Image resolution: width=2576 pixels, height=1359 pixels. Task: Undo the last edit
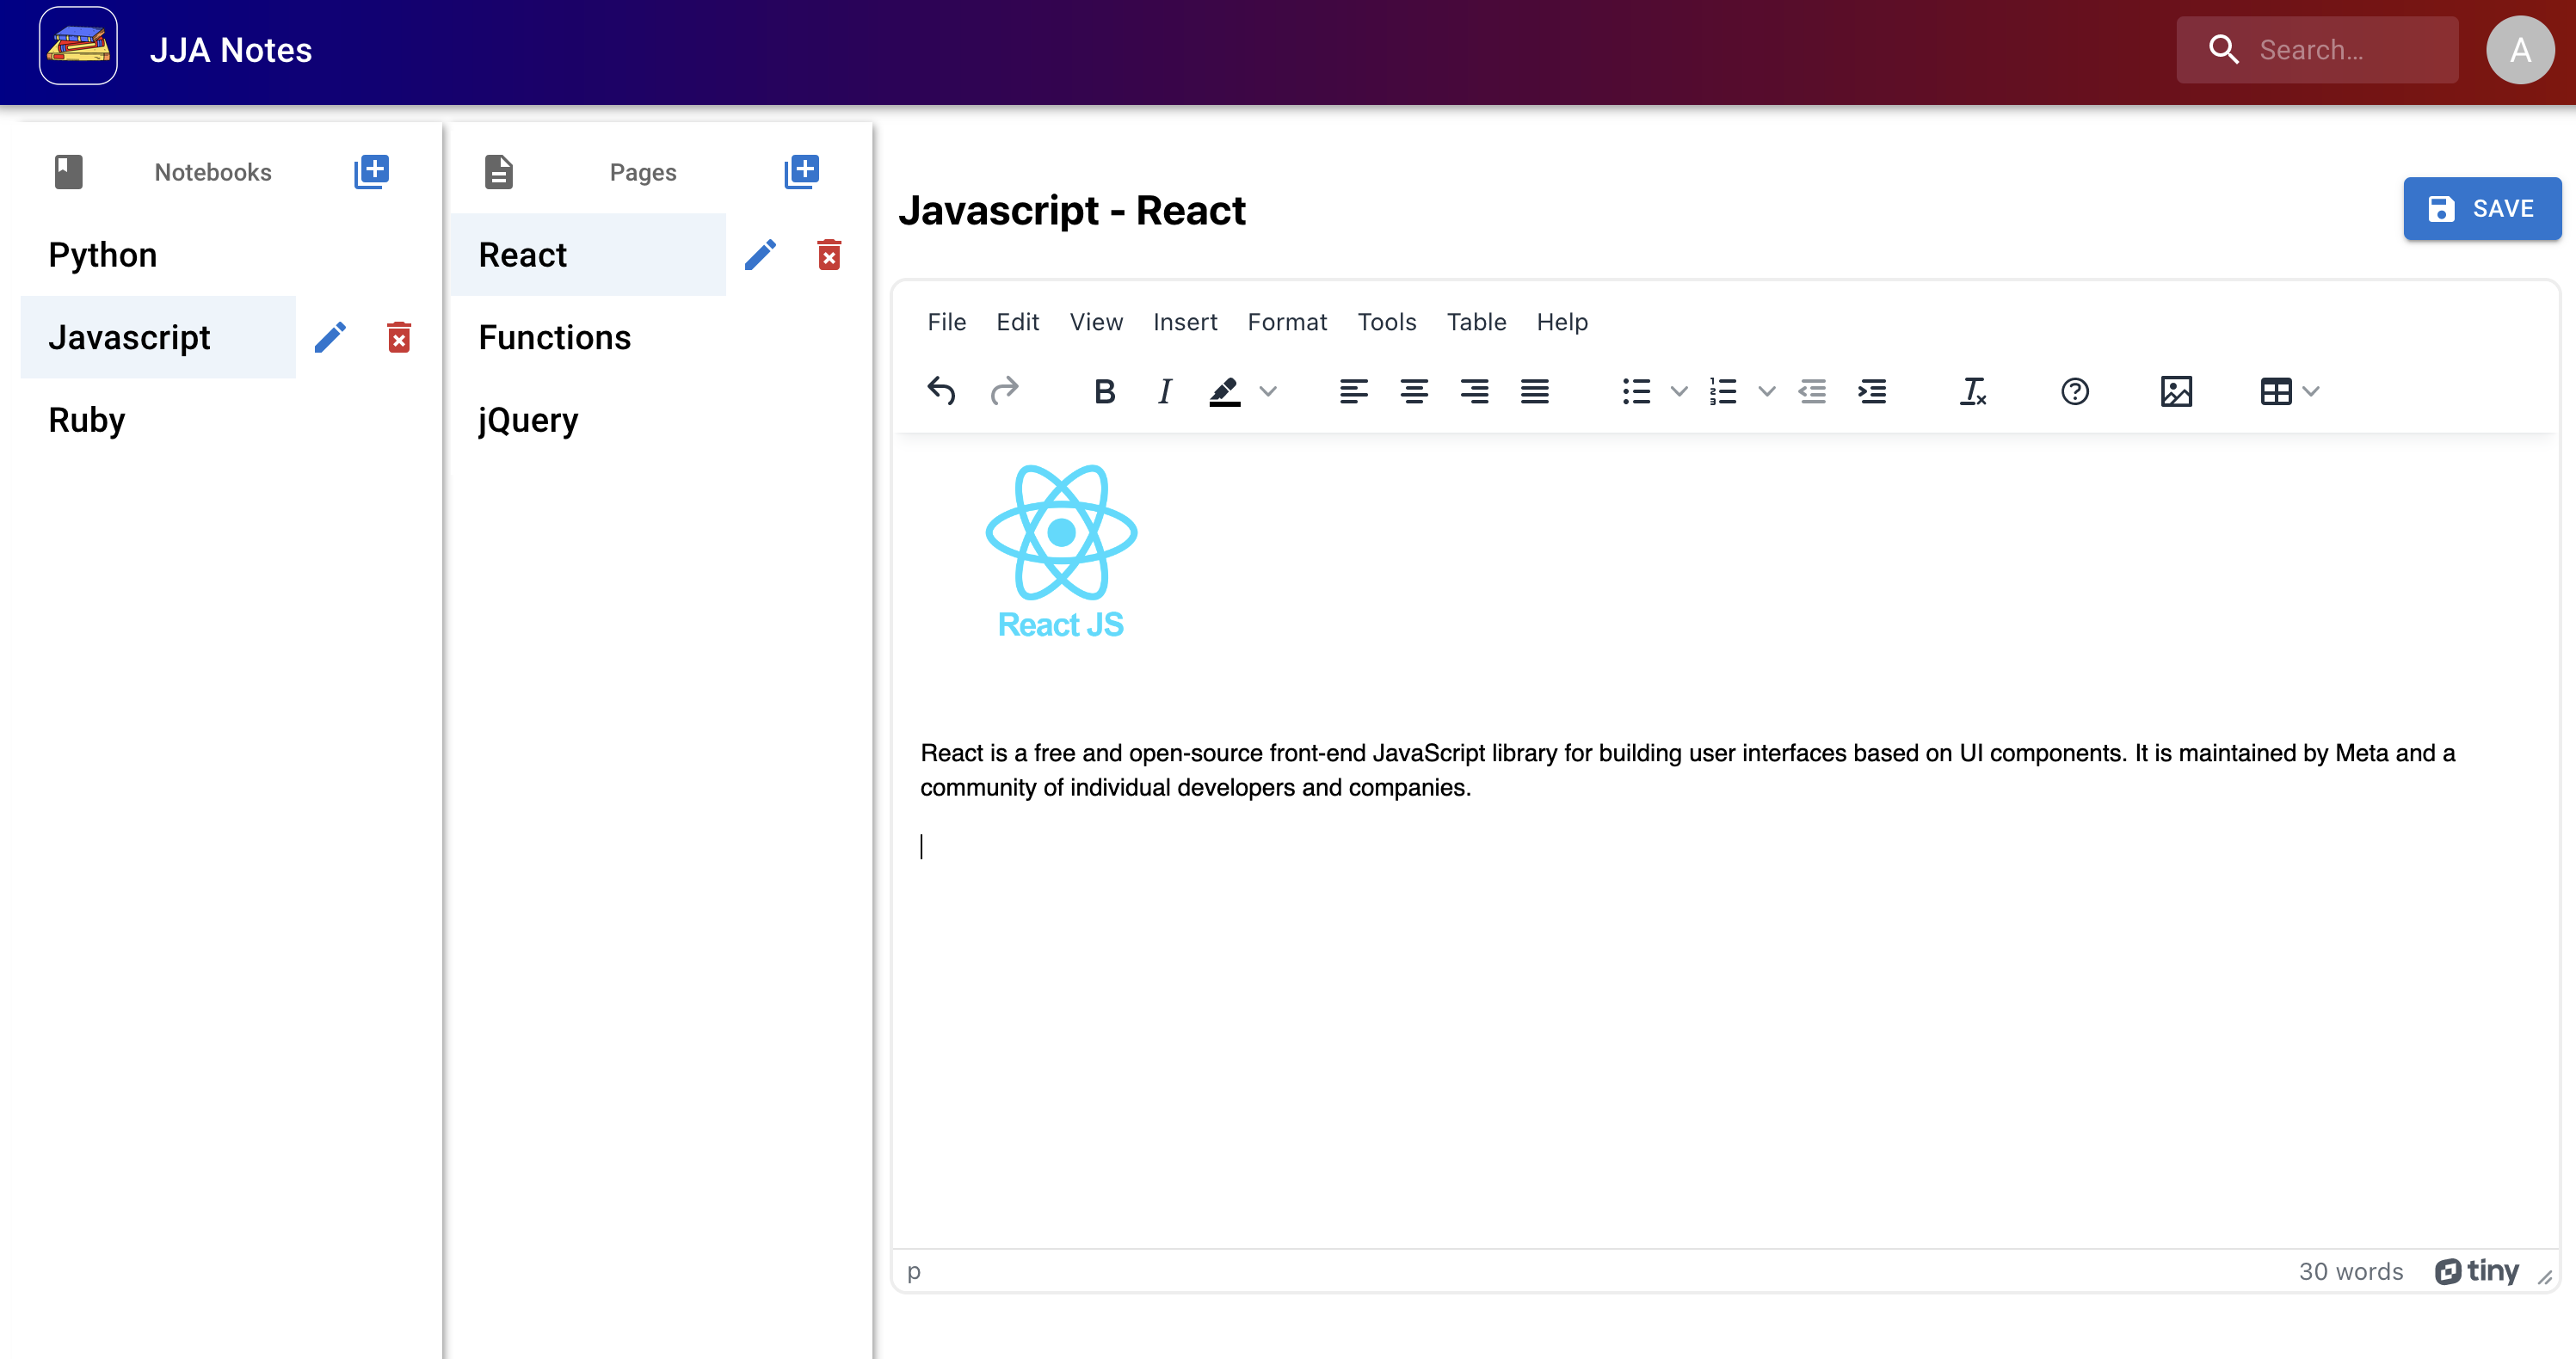click(x=941, y=391)
